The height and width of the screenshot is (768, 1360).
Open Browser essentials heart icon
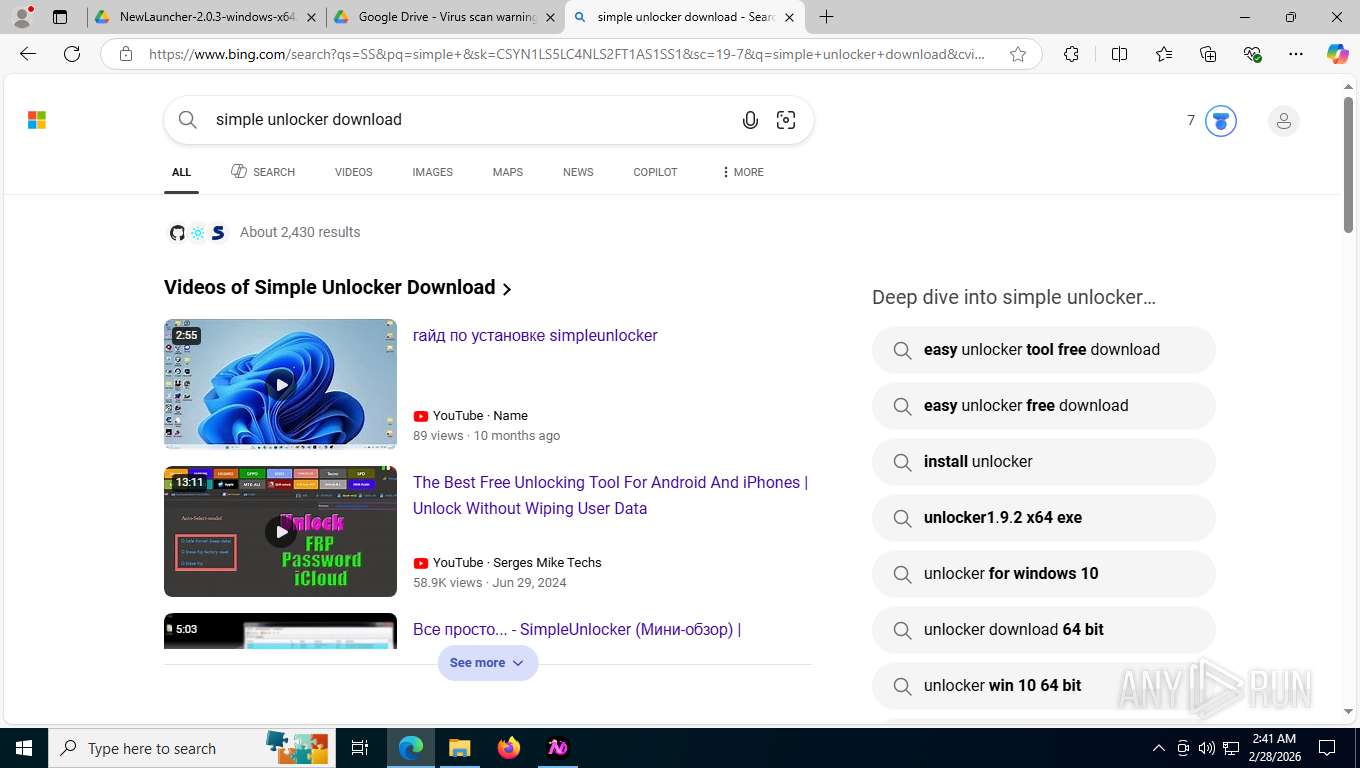tap(1252, 54)
